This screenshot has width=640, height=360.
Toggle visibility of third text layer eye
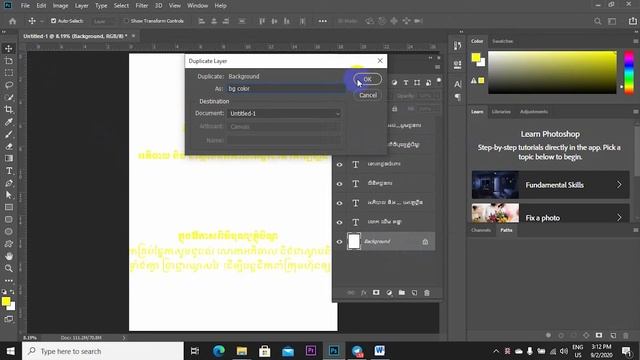(x=339, y=203)
